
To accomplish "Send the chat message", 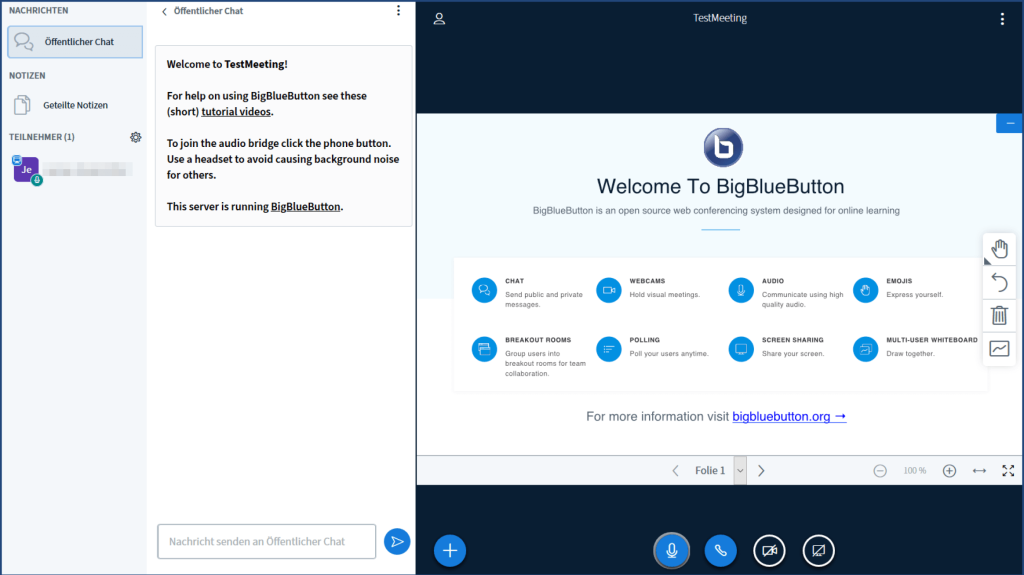I will point(396,541).
